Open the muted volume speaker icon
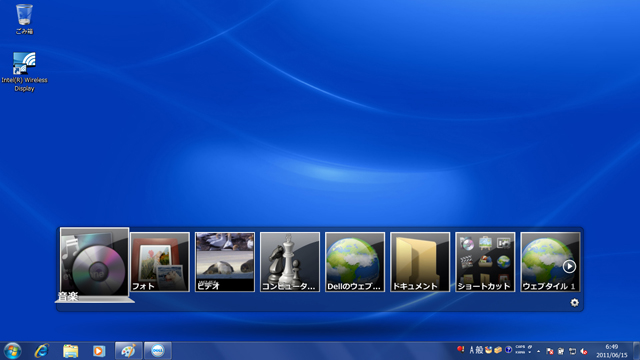The image size is (640, 360). (584, 351)
